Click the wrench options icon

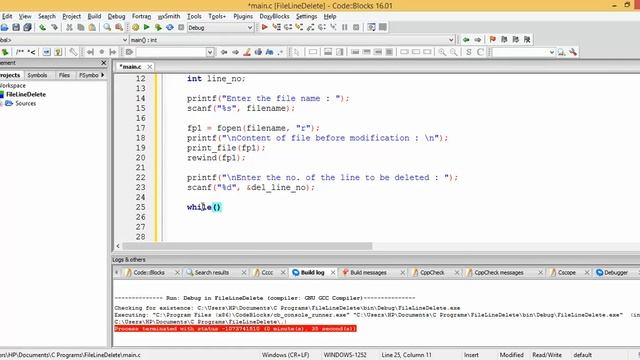tap(573, 52)
